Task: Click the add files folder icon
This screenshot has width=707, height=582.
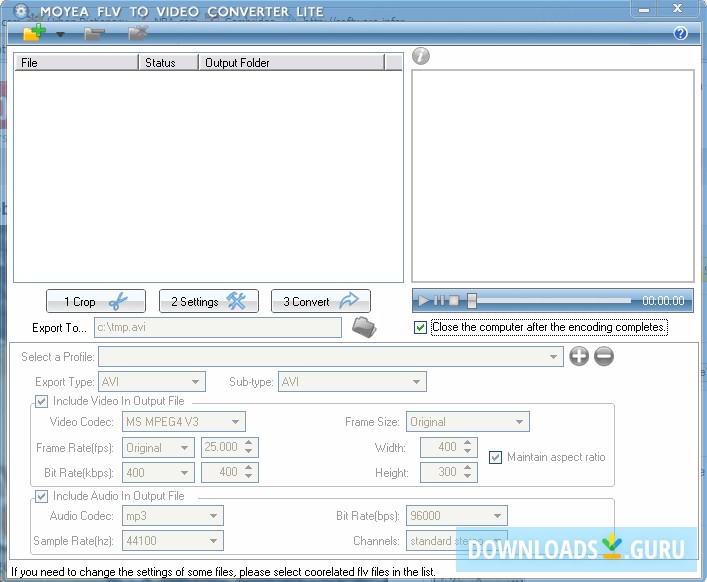Action: click(34, 32)
